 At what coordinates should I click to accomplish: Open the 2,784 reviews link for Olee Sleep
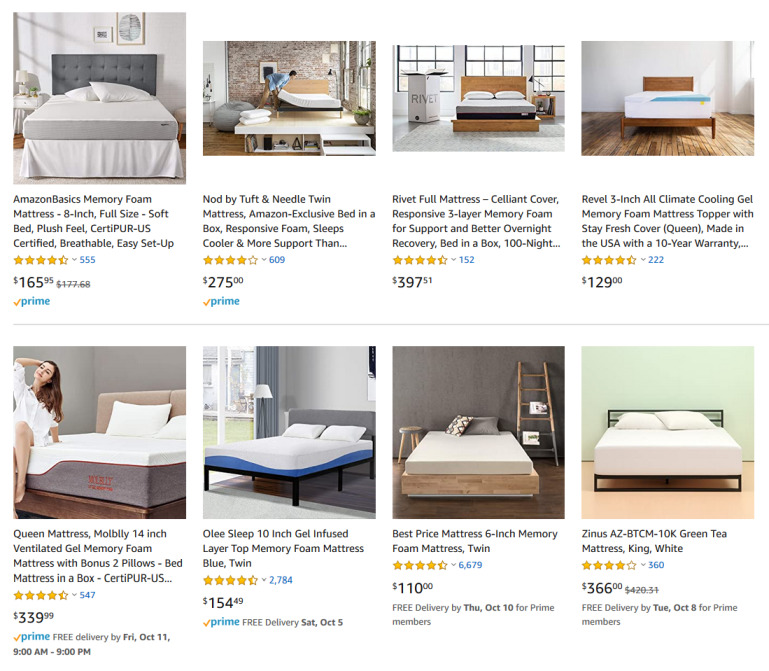[281, 580]
